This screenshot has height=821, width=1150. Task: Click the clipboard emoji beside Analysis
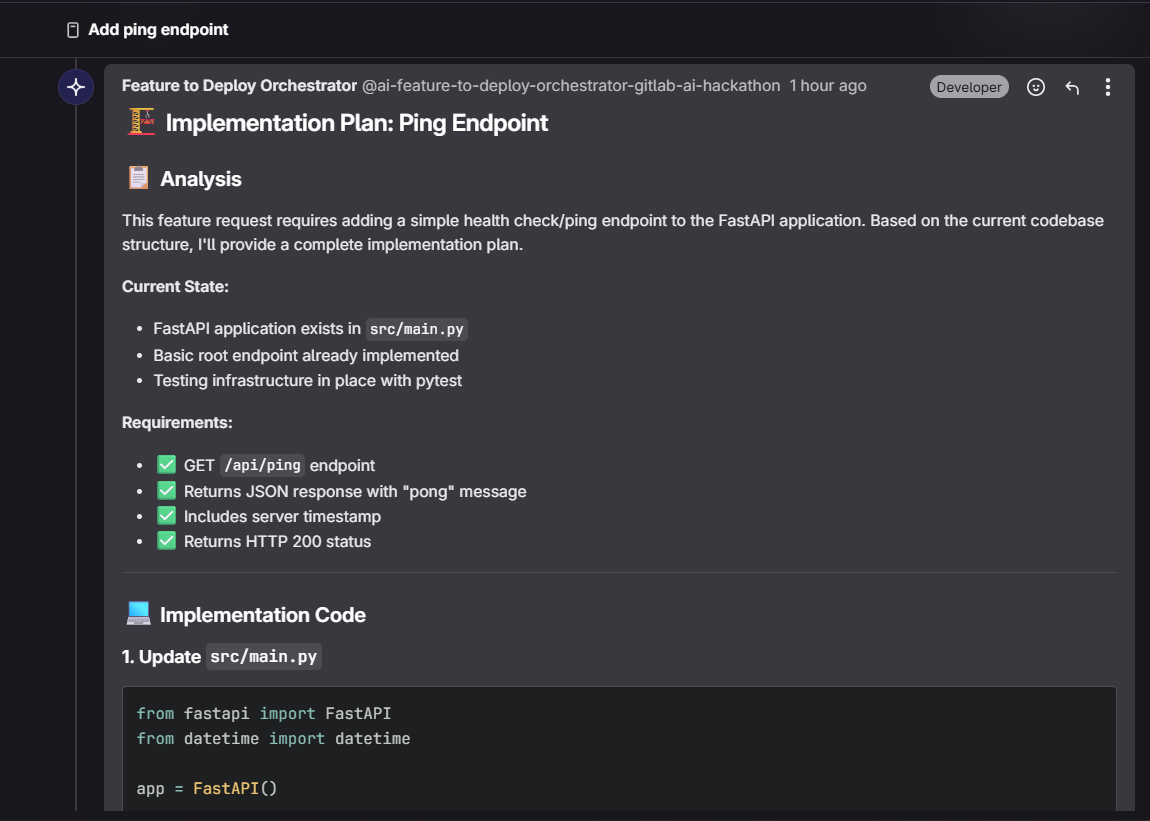tap(138, 179)
